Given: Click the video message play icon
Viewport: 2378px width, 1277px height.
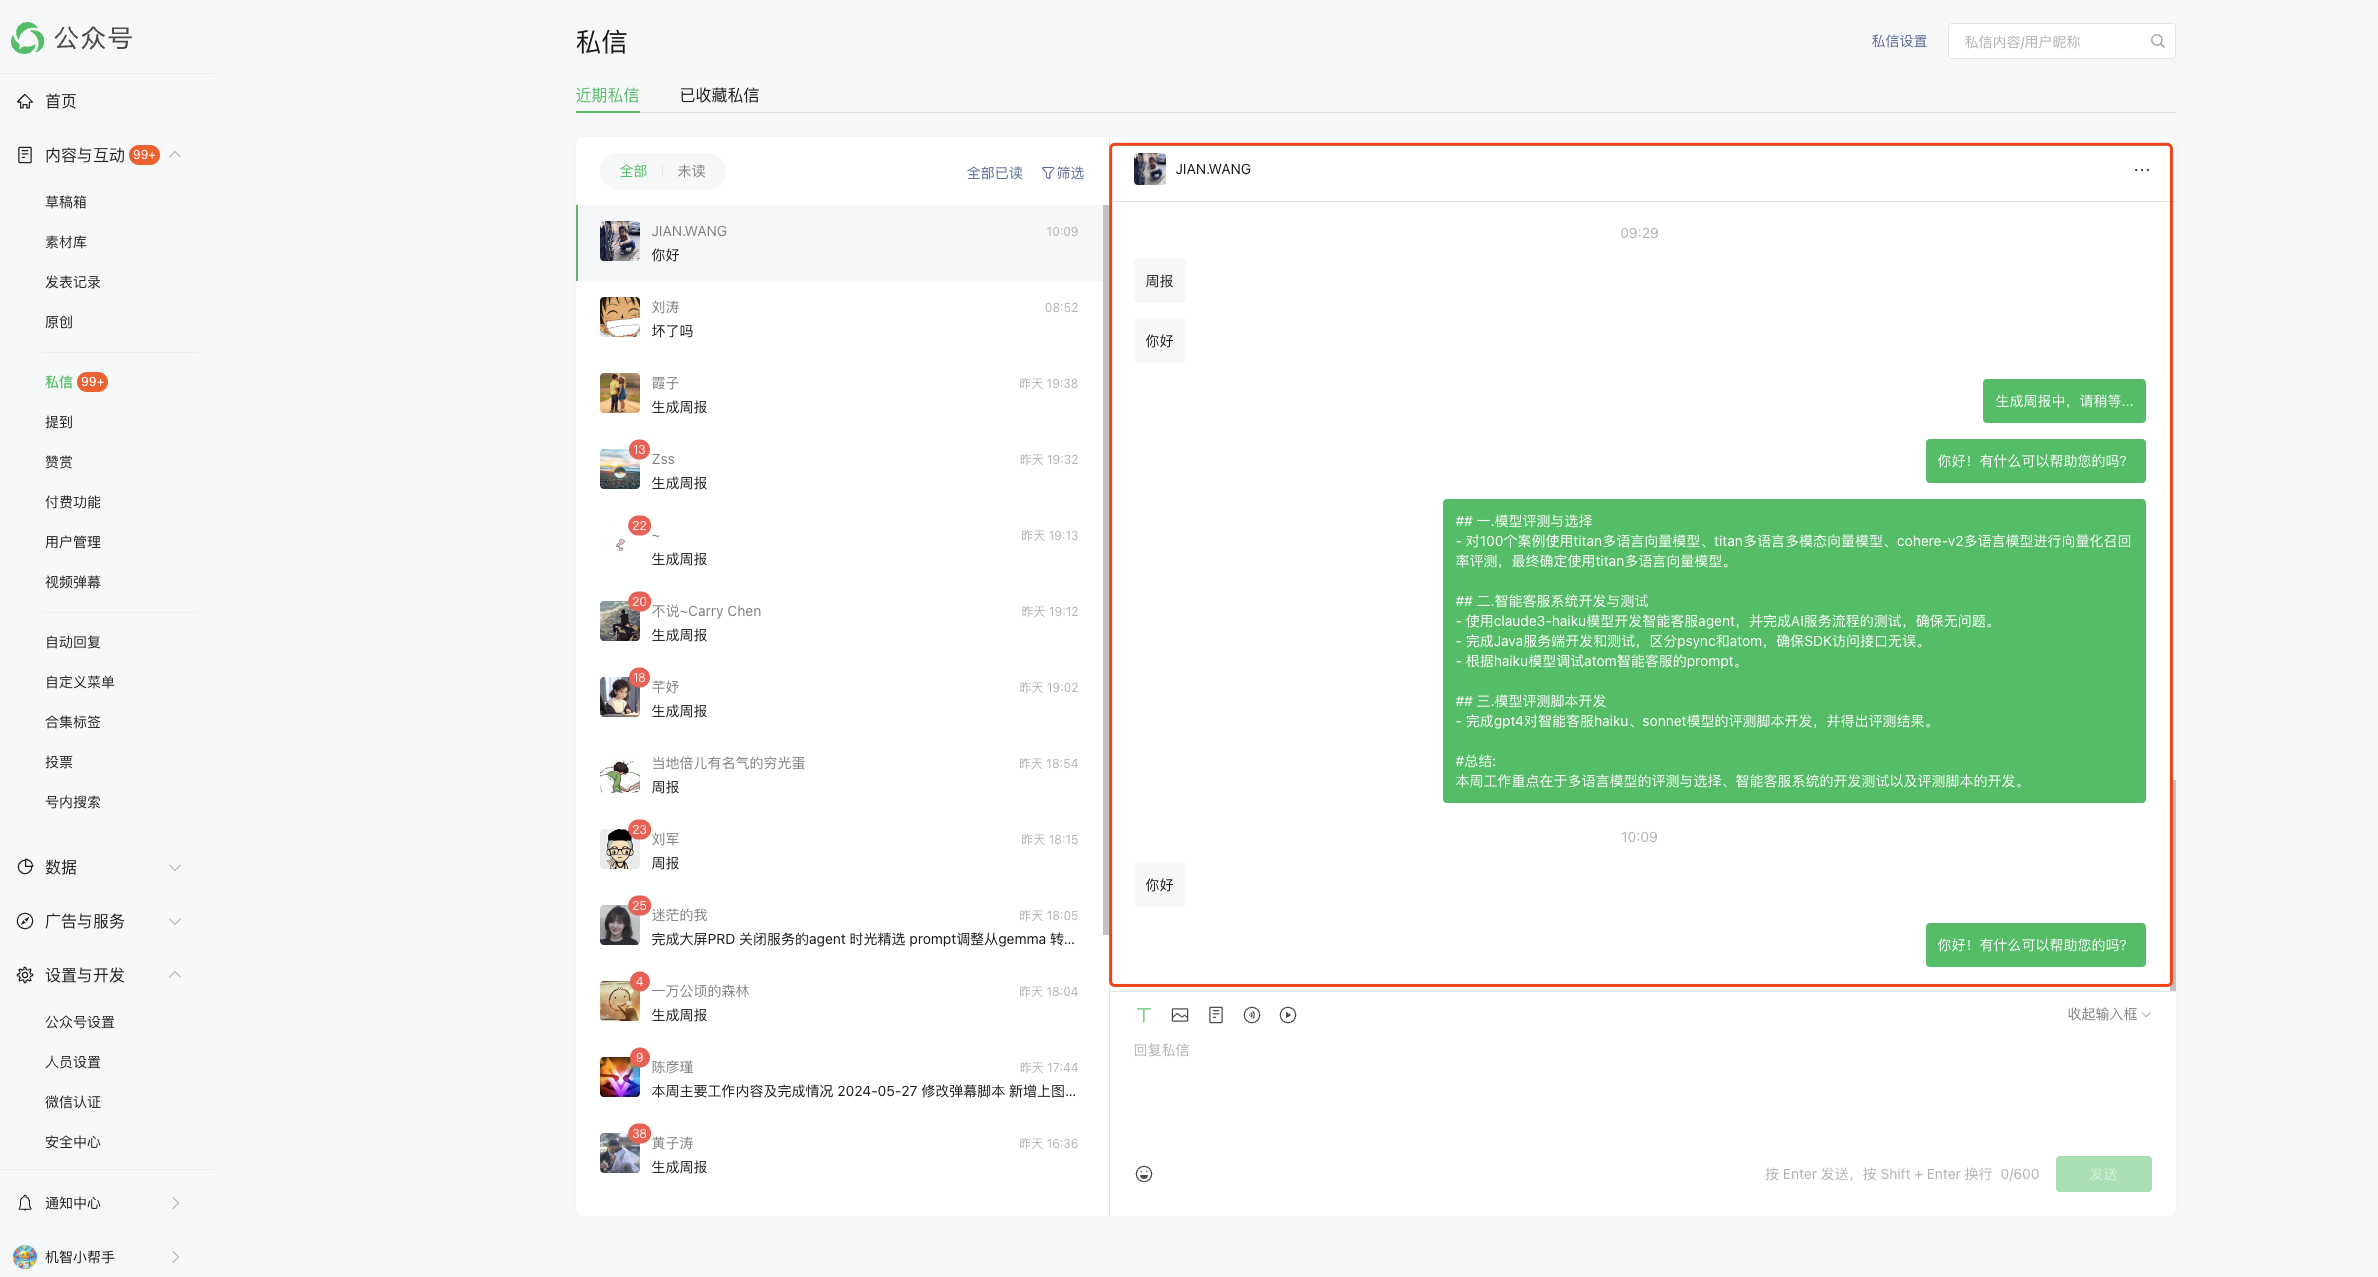Looking at the screenshot, I should [x=1288, y=1015].
